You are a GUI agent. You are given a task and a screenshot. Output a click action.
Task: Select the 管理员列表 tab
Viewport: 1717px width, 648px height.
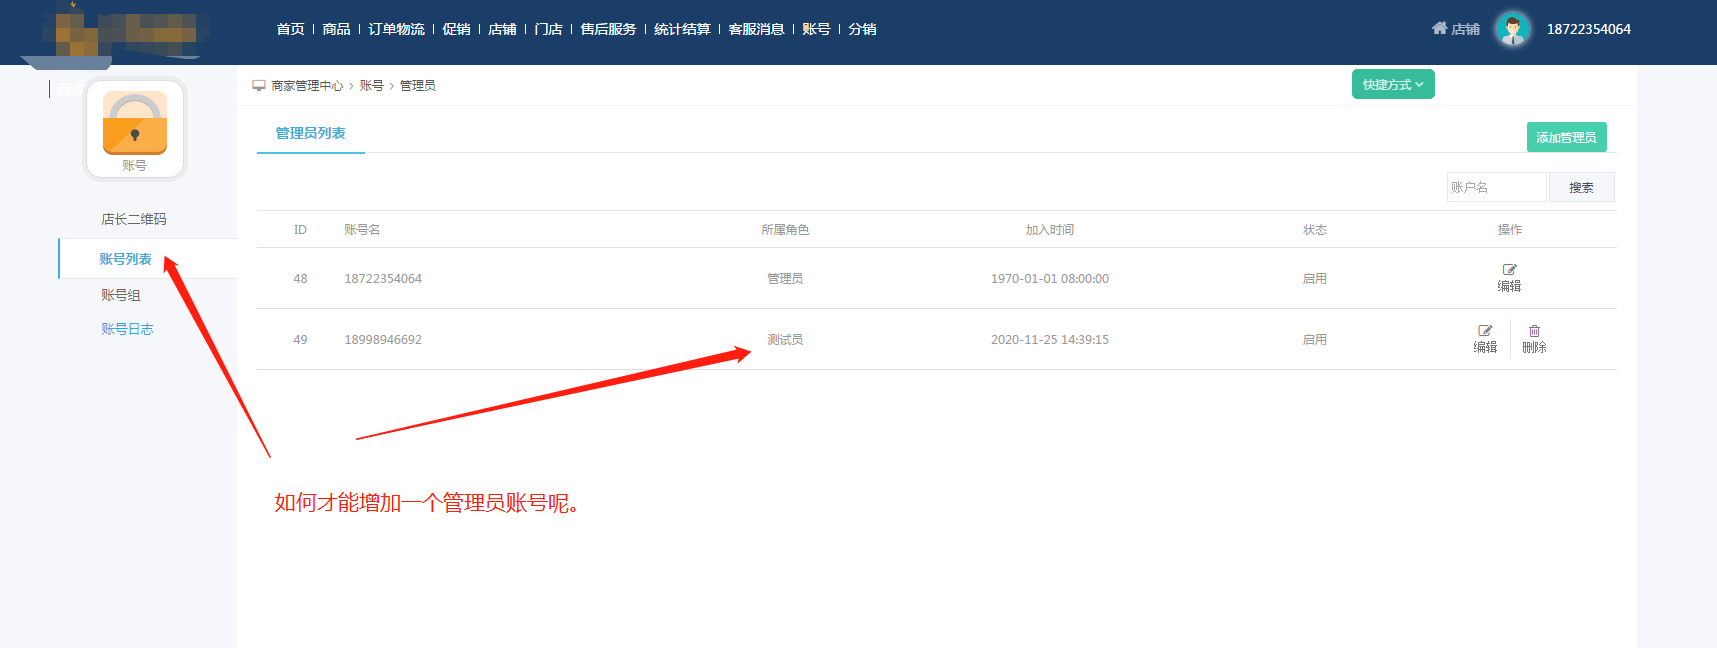point(310,133)
